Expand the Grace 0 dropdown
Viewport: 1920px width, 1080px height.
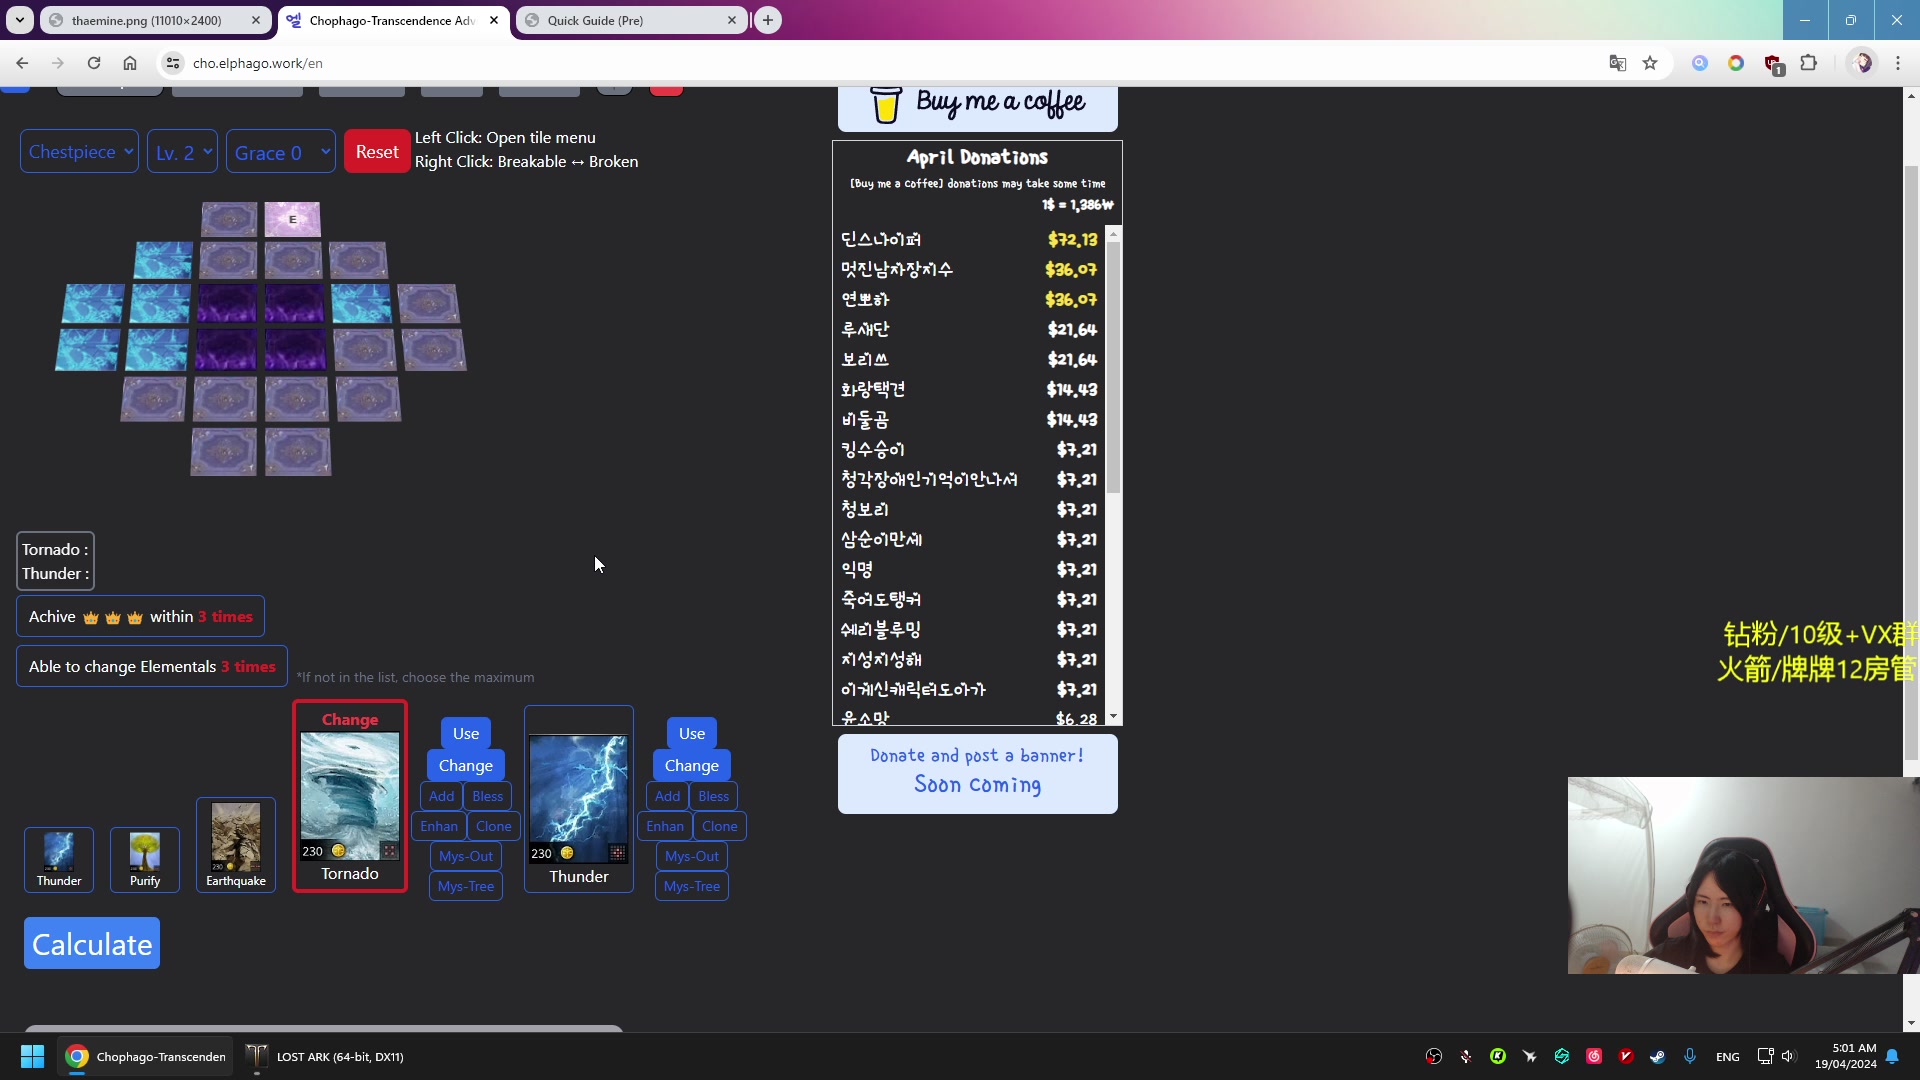[280, 152]
